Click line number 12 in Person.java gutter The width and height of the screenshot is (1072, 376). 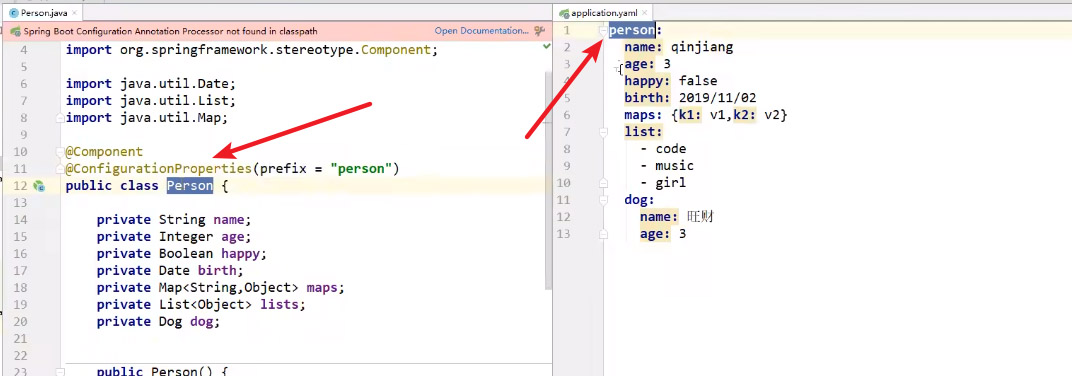(20, 186)
